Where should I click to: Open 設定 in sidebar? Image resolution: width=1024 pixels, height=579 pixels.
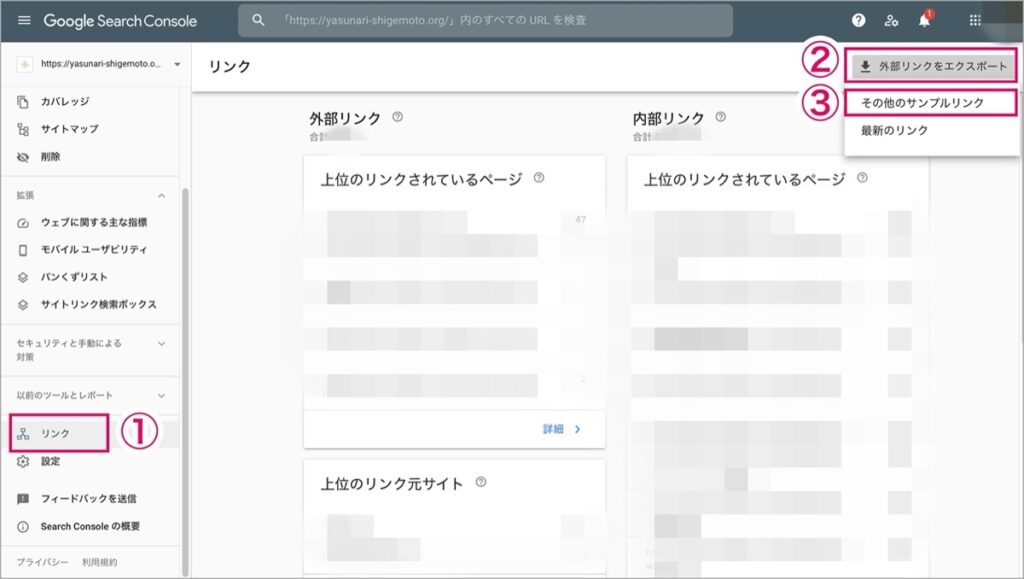click(50, 462)
